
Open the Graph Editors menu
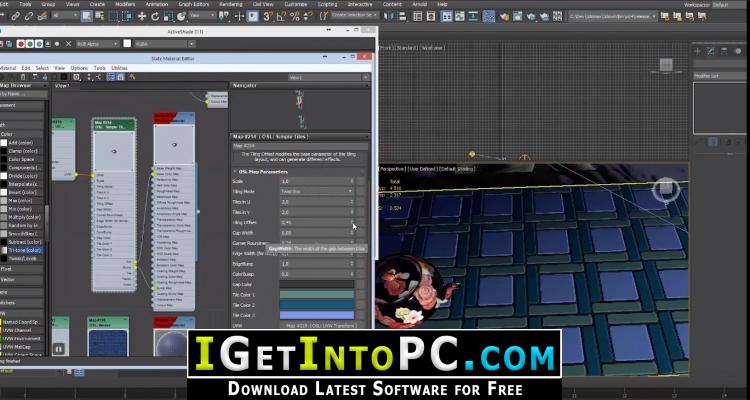tap(194, 4)
